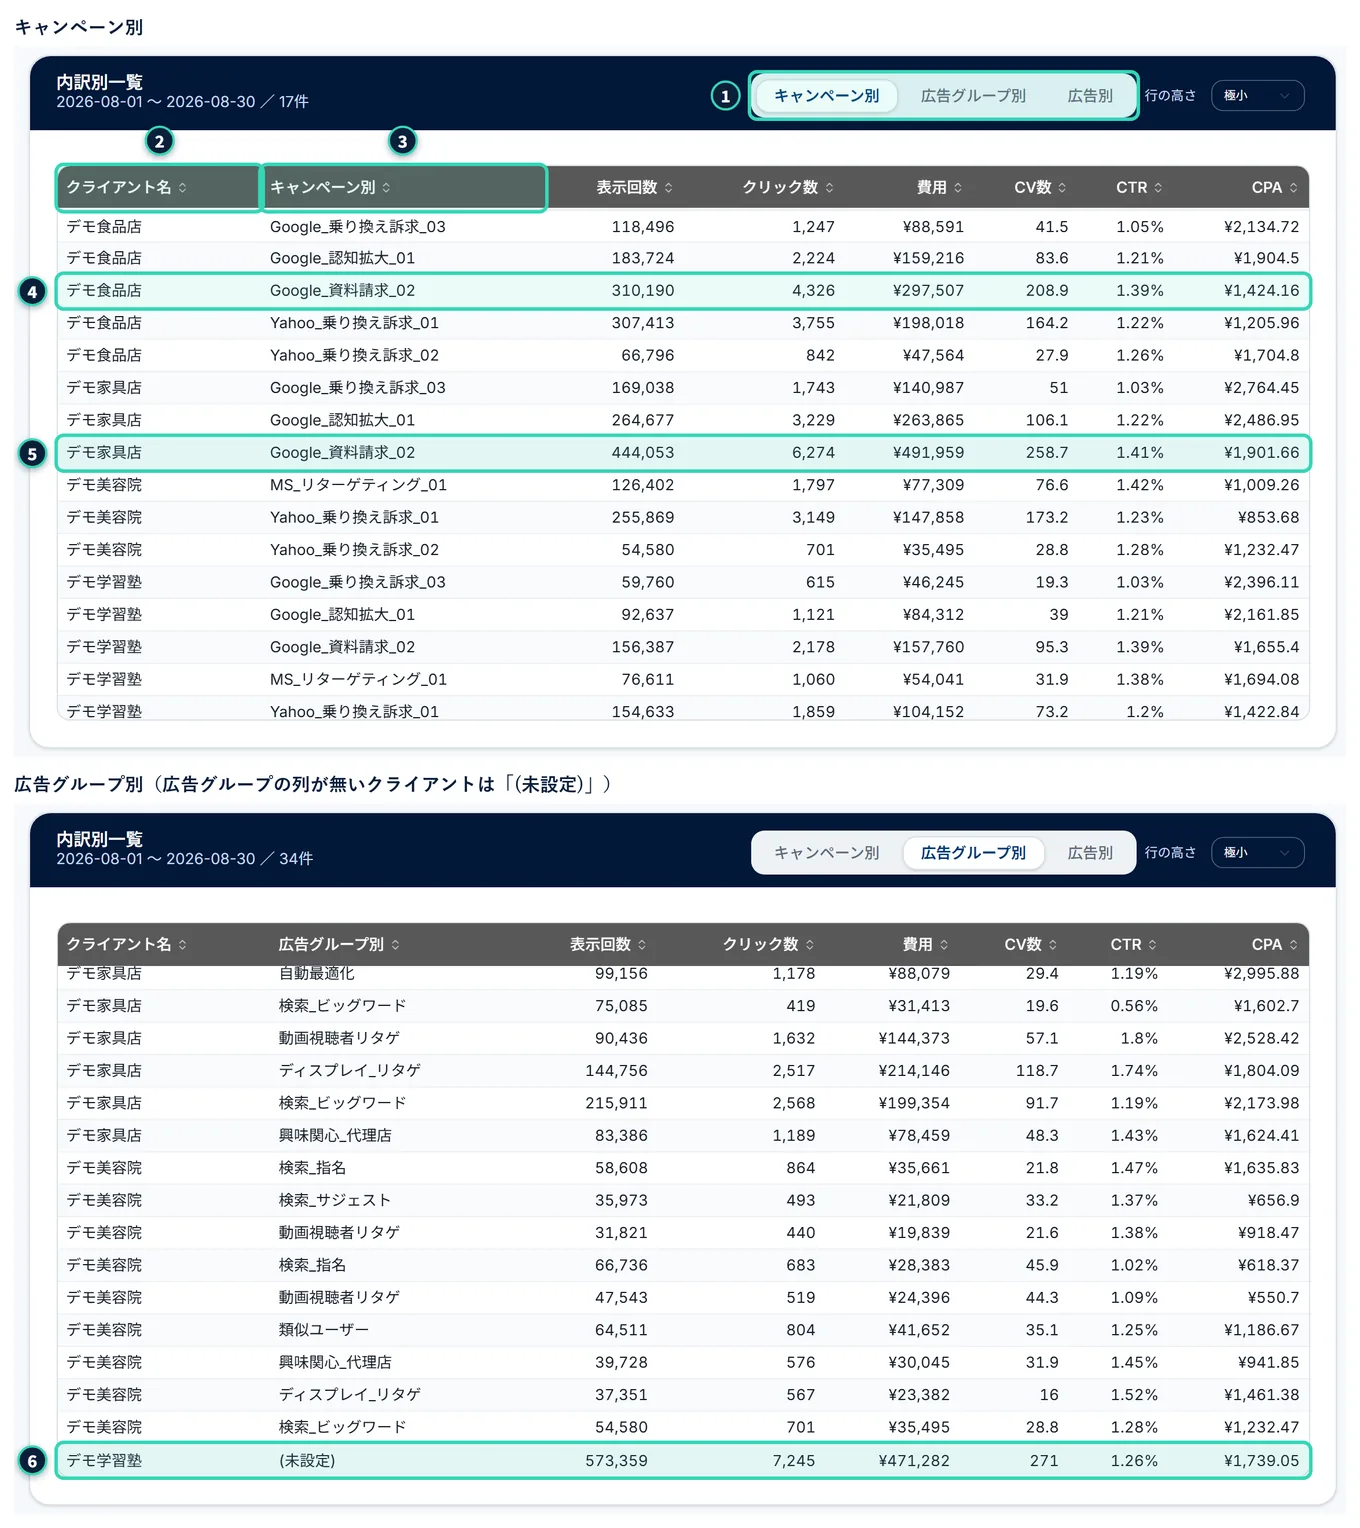The height and width of the screenshot is (1528, 1360).
Task: Click MS_リターゲティング_01 cell for デモ美容院
Action: (358, 485)
